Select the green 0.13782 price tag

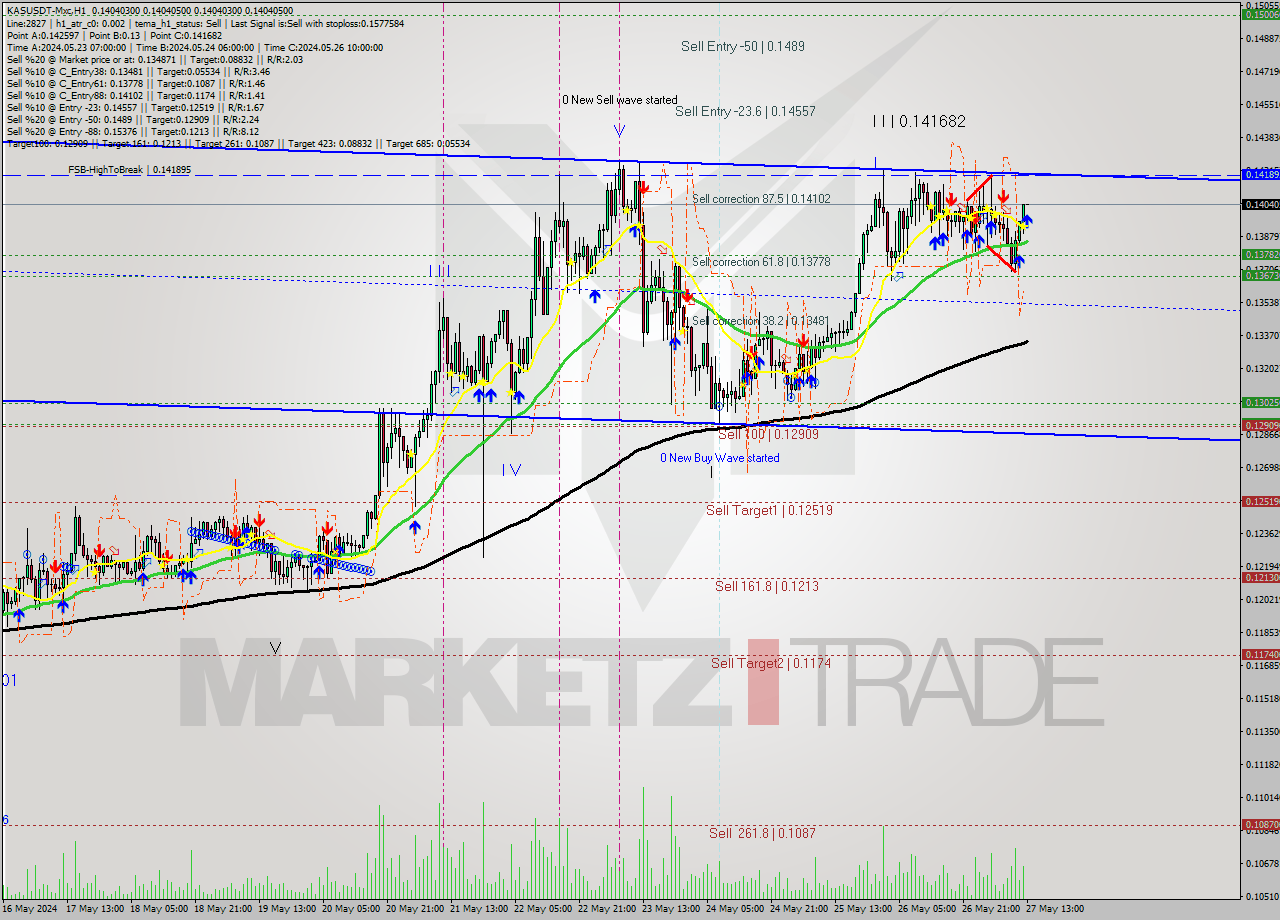(1260, 255)
